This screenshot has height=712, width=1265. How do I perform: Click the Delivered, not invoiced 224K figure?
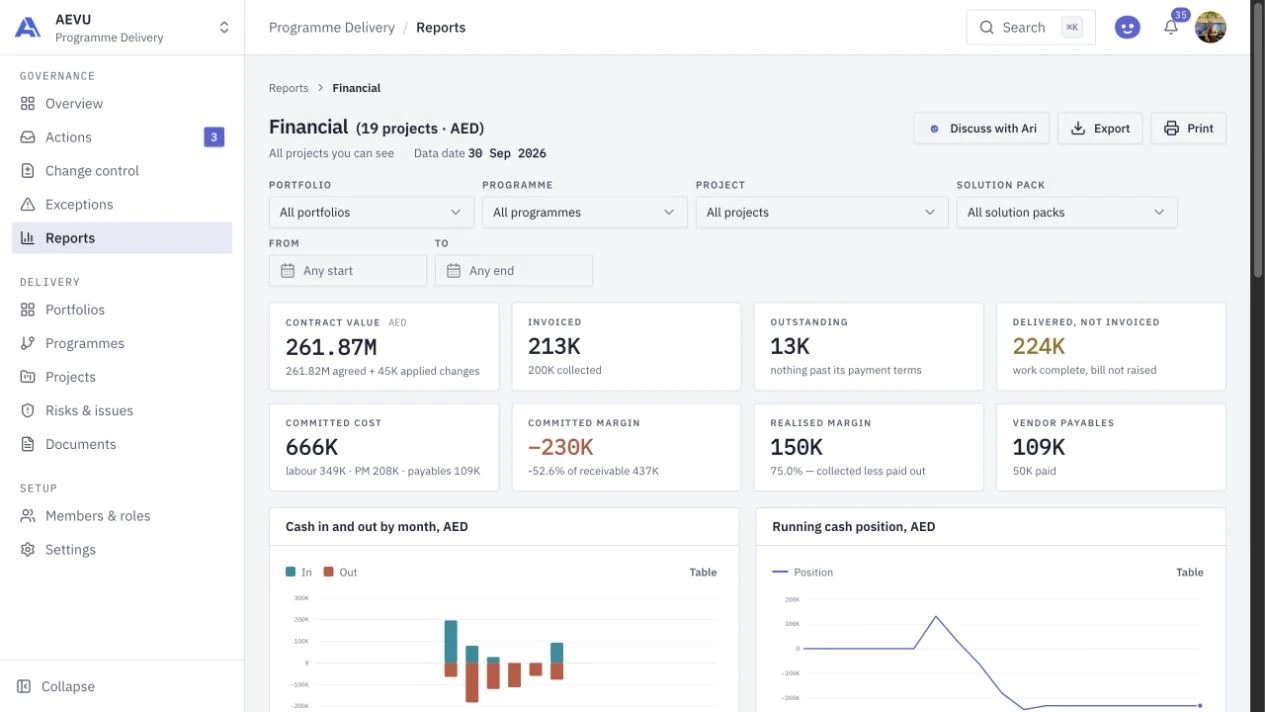pyautogui.click(x=1039, y=347)
